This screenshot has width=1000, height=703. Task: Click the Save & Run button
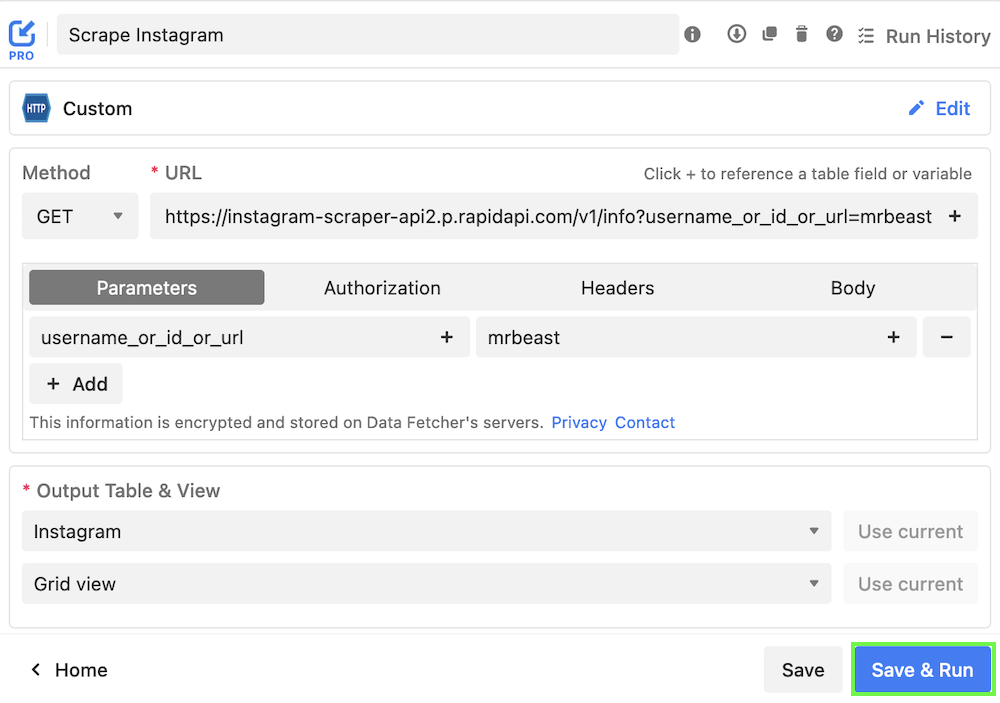click(x=922, y=669)
